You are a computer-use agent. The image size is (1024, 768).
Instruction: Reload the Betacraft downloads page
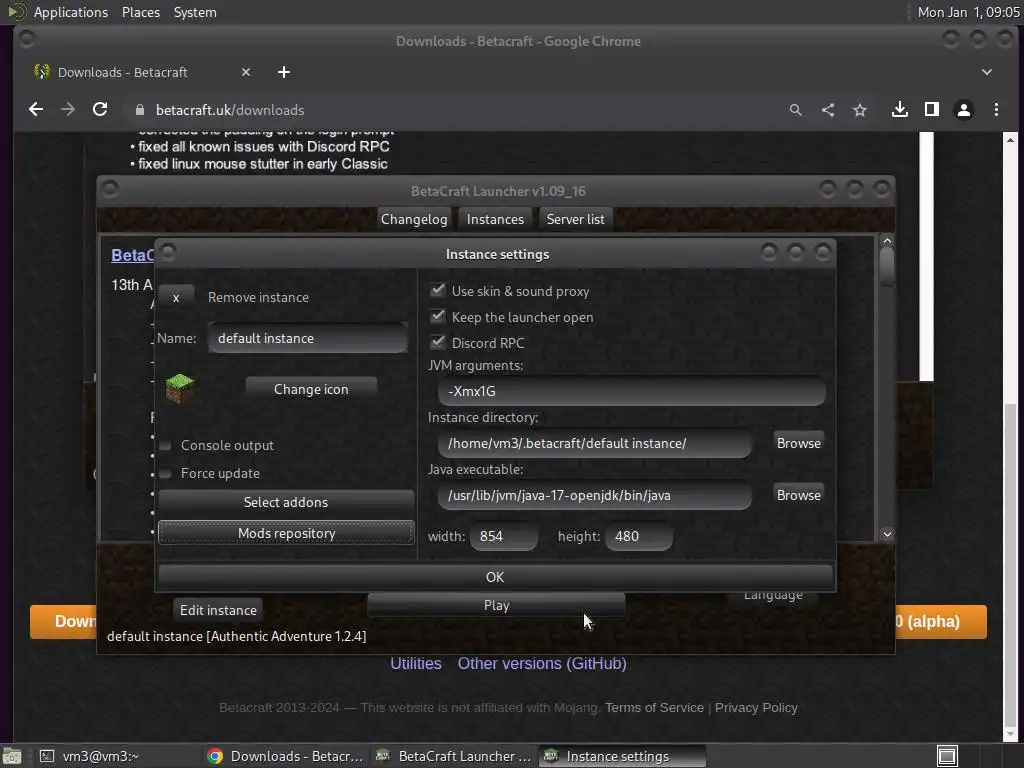[x=100, y=110]
